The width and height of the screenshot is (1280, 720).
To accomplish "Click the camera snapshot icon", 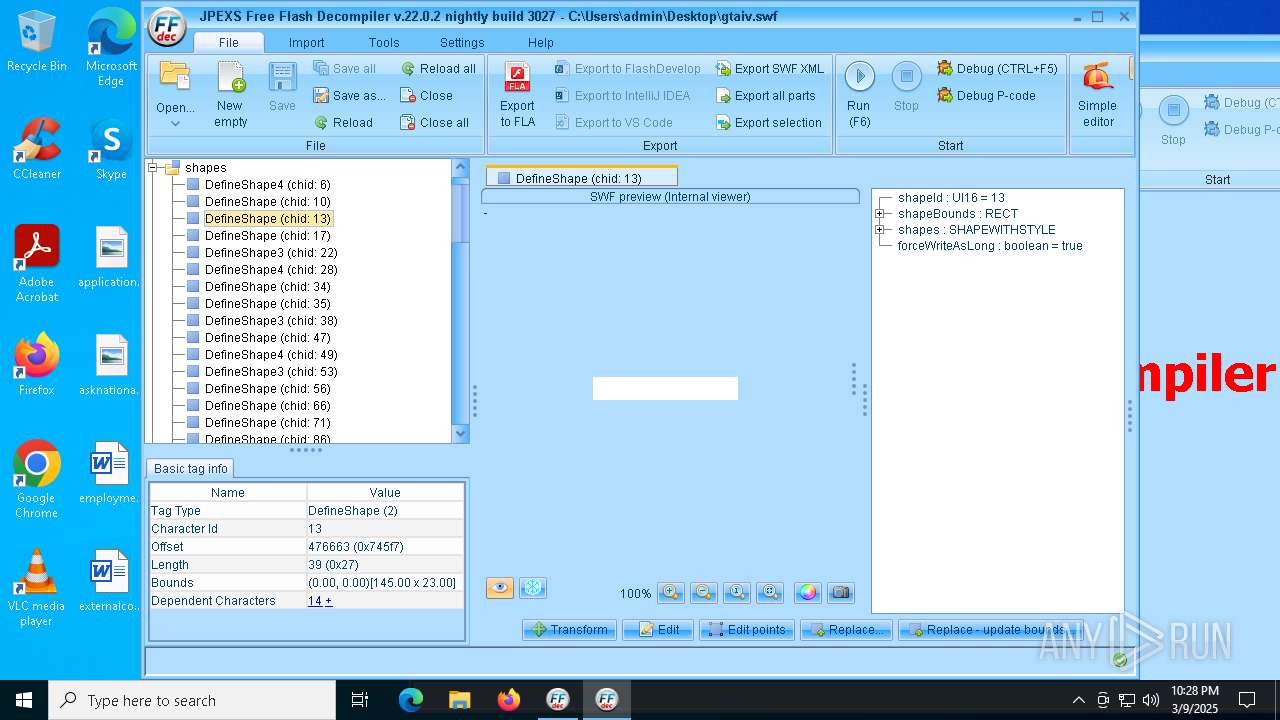I will [841, 593].
